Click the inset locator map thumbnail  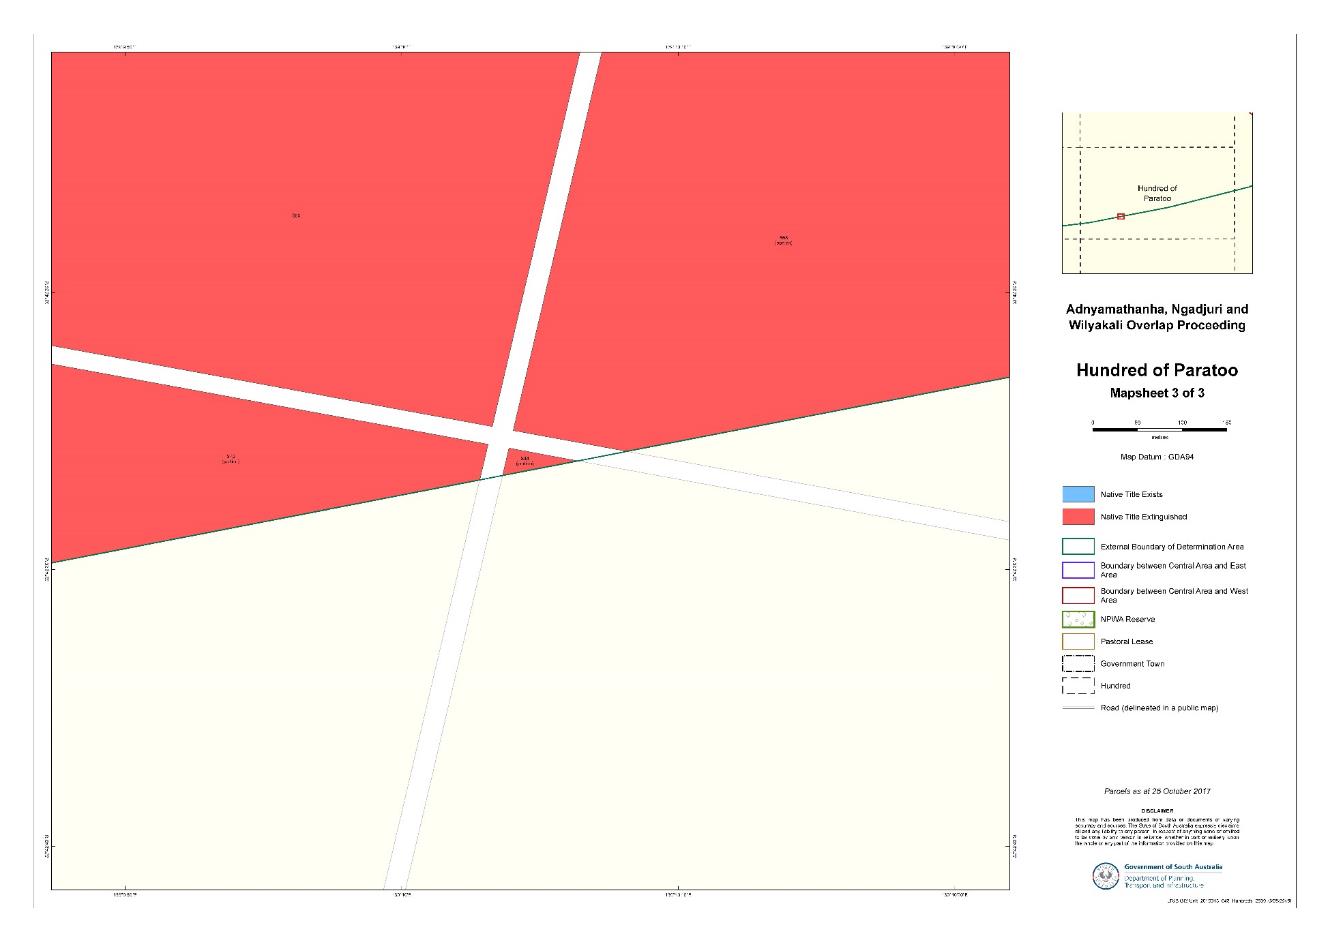(1157, 193)
